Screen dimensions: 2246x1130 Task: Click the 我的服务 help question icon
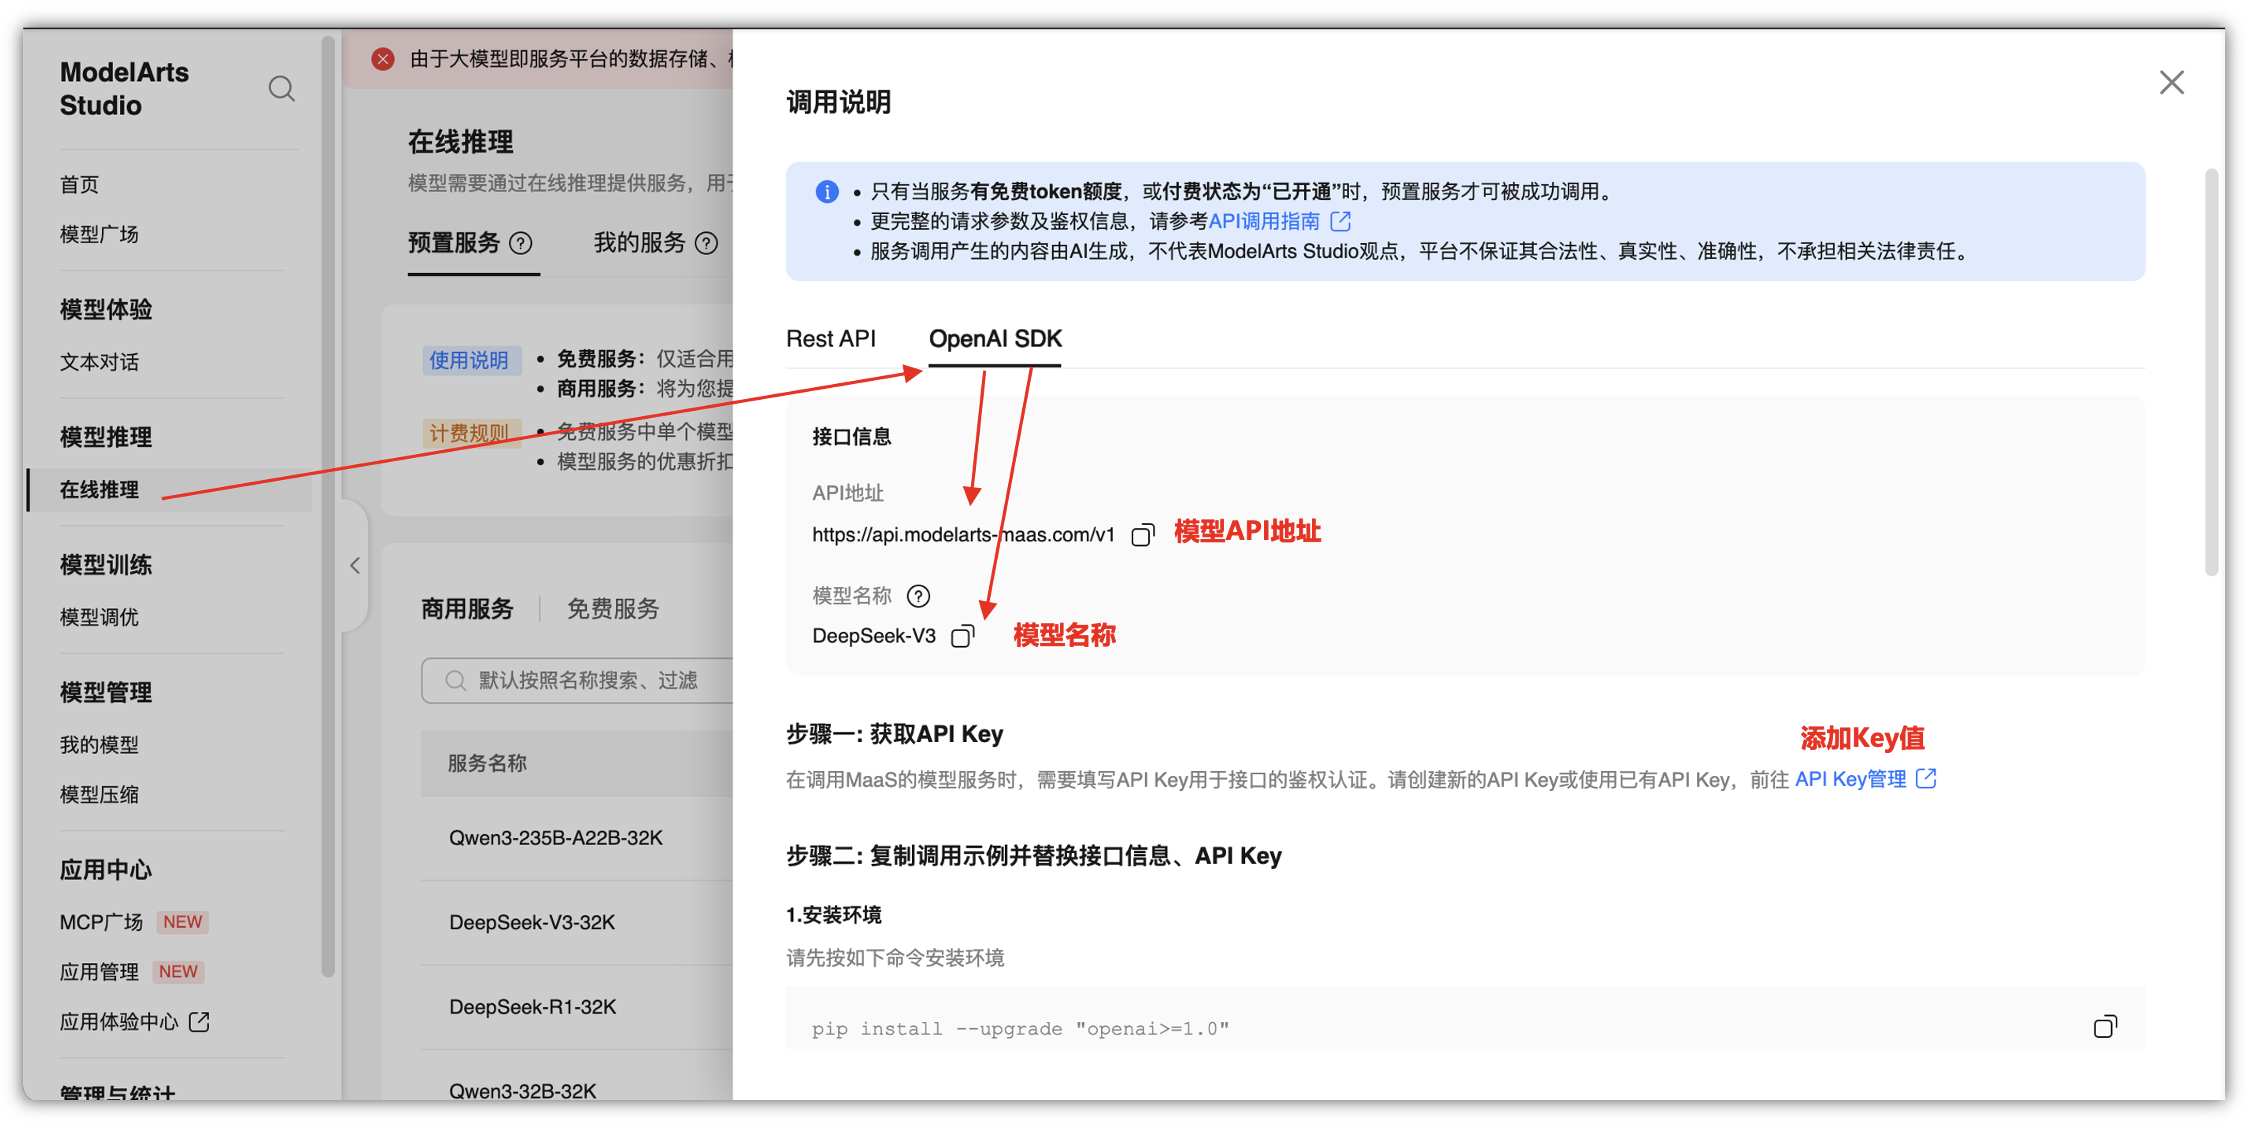706,243
